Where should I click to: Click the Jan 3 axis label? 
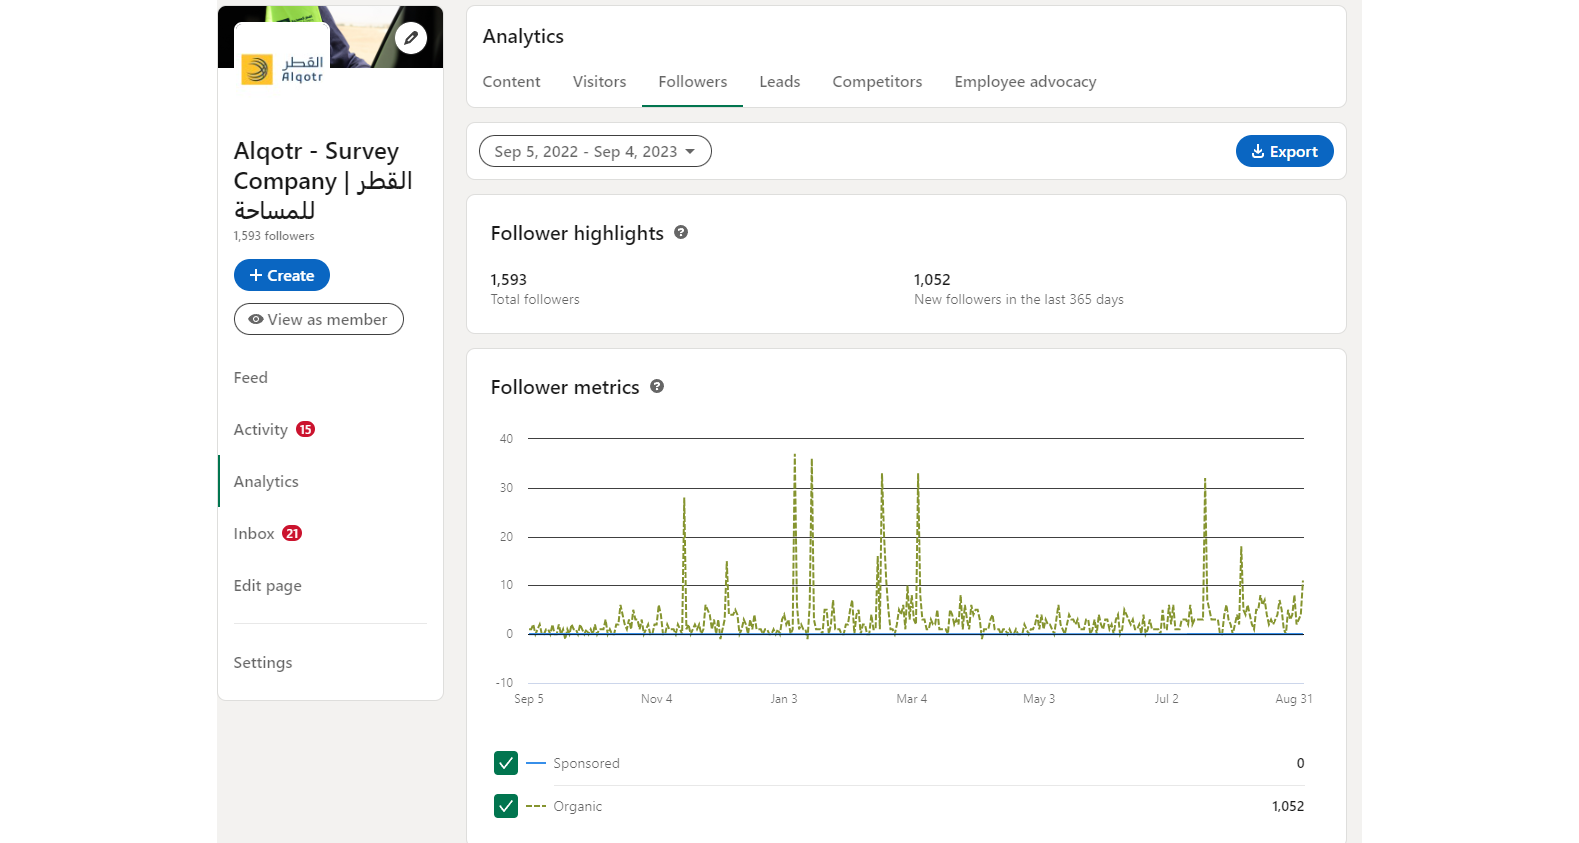(x=784, y=699)
